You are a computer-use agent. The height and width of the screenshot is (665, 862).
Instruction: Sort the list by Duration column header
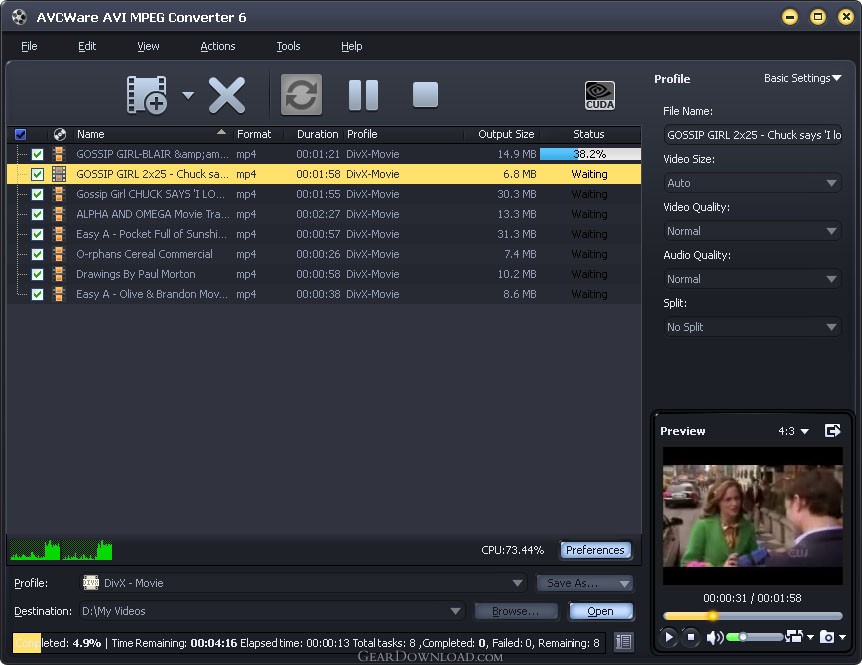[x=317, y=134]
